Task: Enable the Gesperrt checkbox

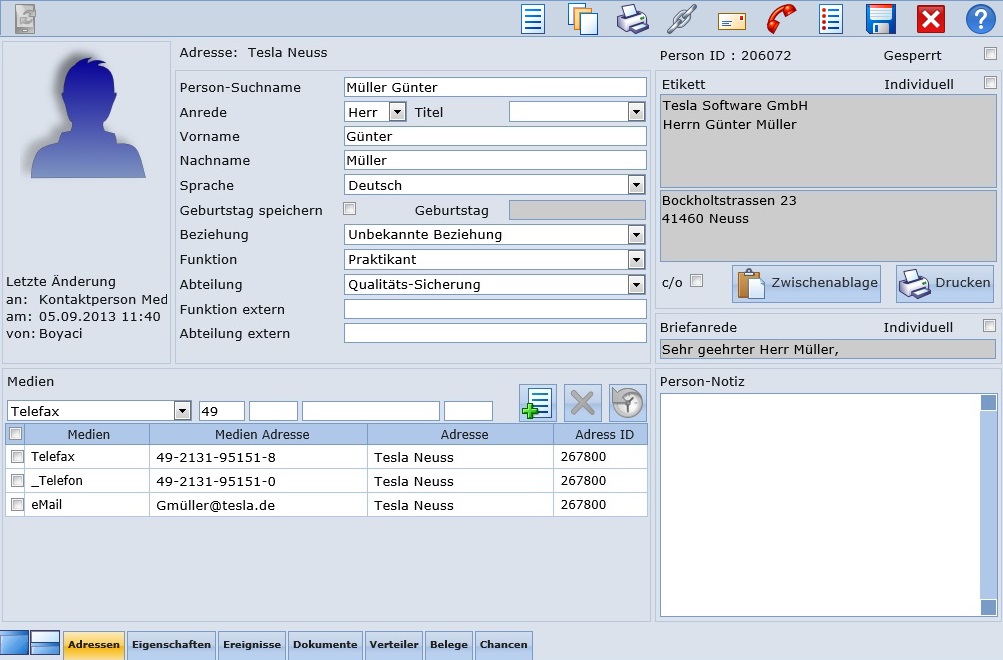Action: click(x=990, y=54)
